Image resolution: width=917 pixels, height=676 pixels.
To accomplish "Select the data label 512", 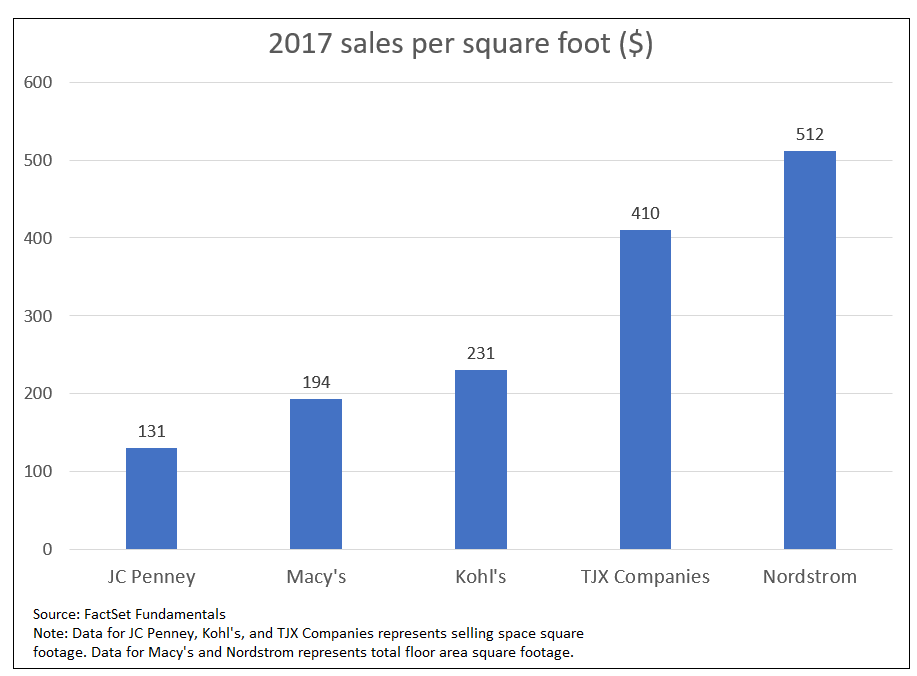I will click(809, 134).
